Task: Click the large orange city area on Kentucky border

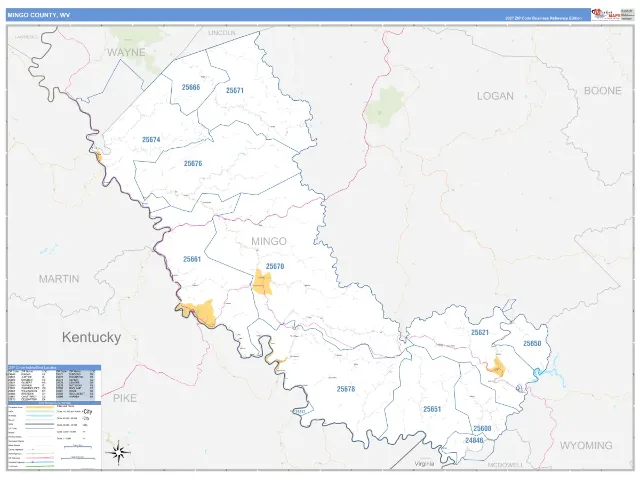Action: [x=202, y=313]
